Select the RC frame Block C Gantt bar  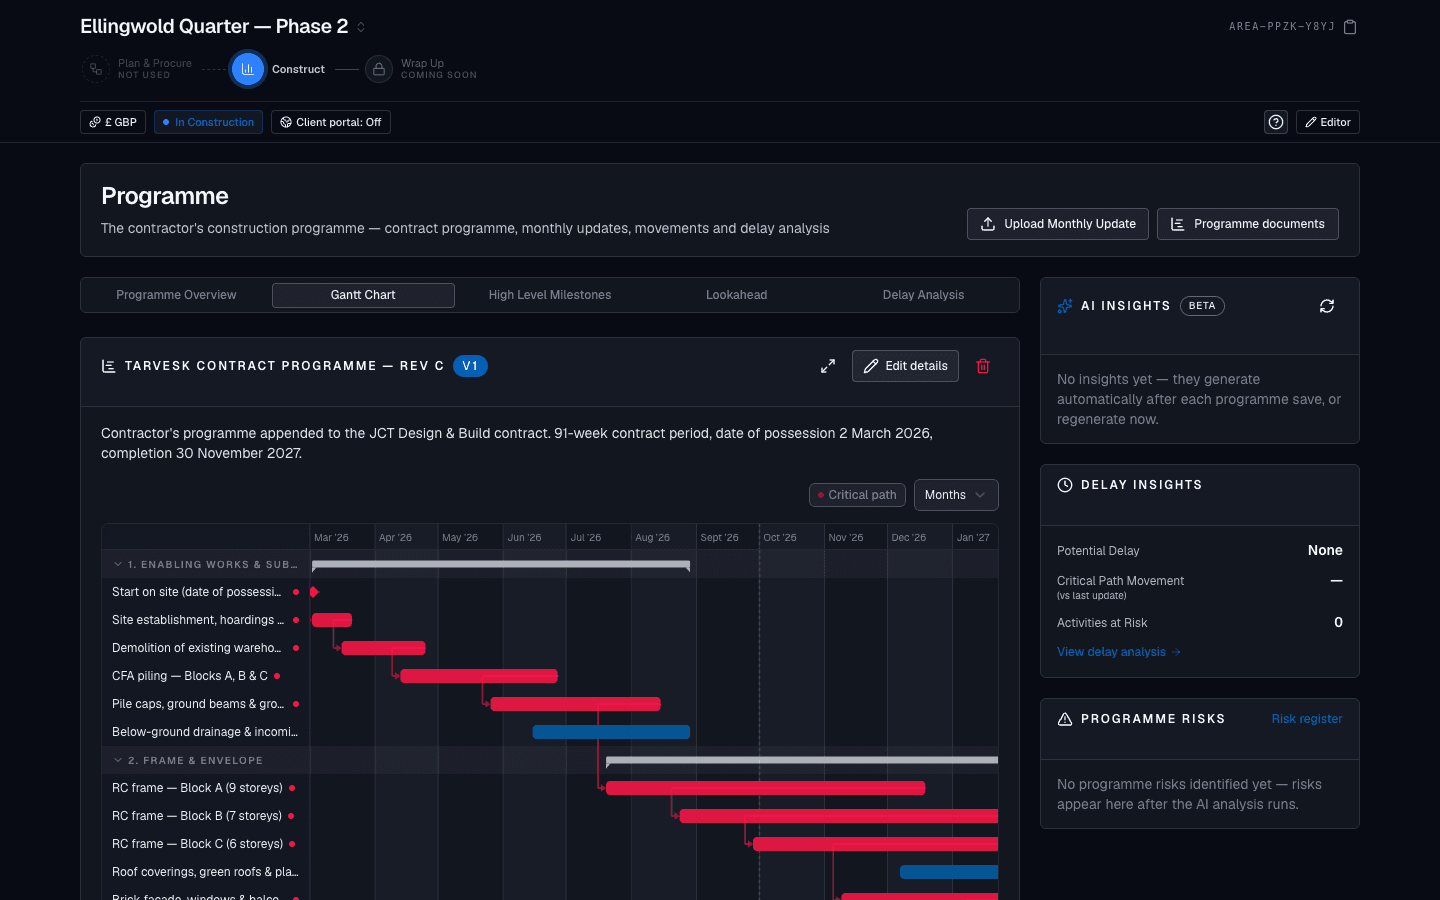click(x=876, y=844)
